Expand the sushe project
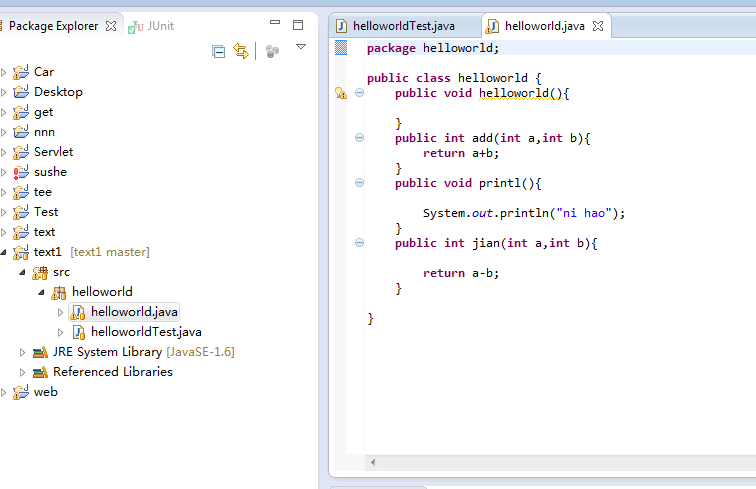 click(4, 172)
